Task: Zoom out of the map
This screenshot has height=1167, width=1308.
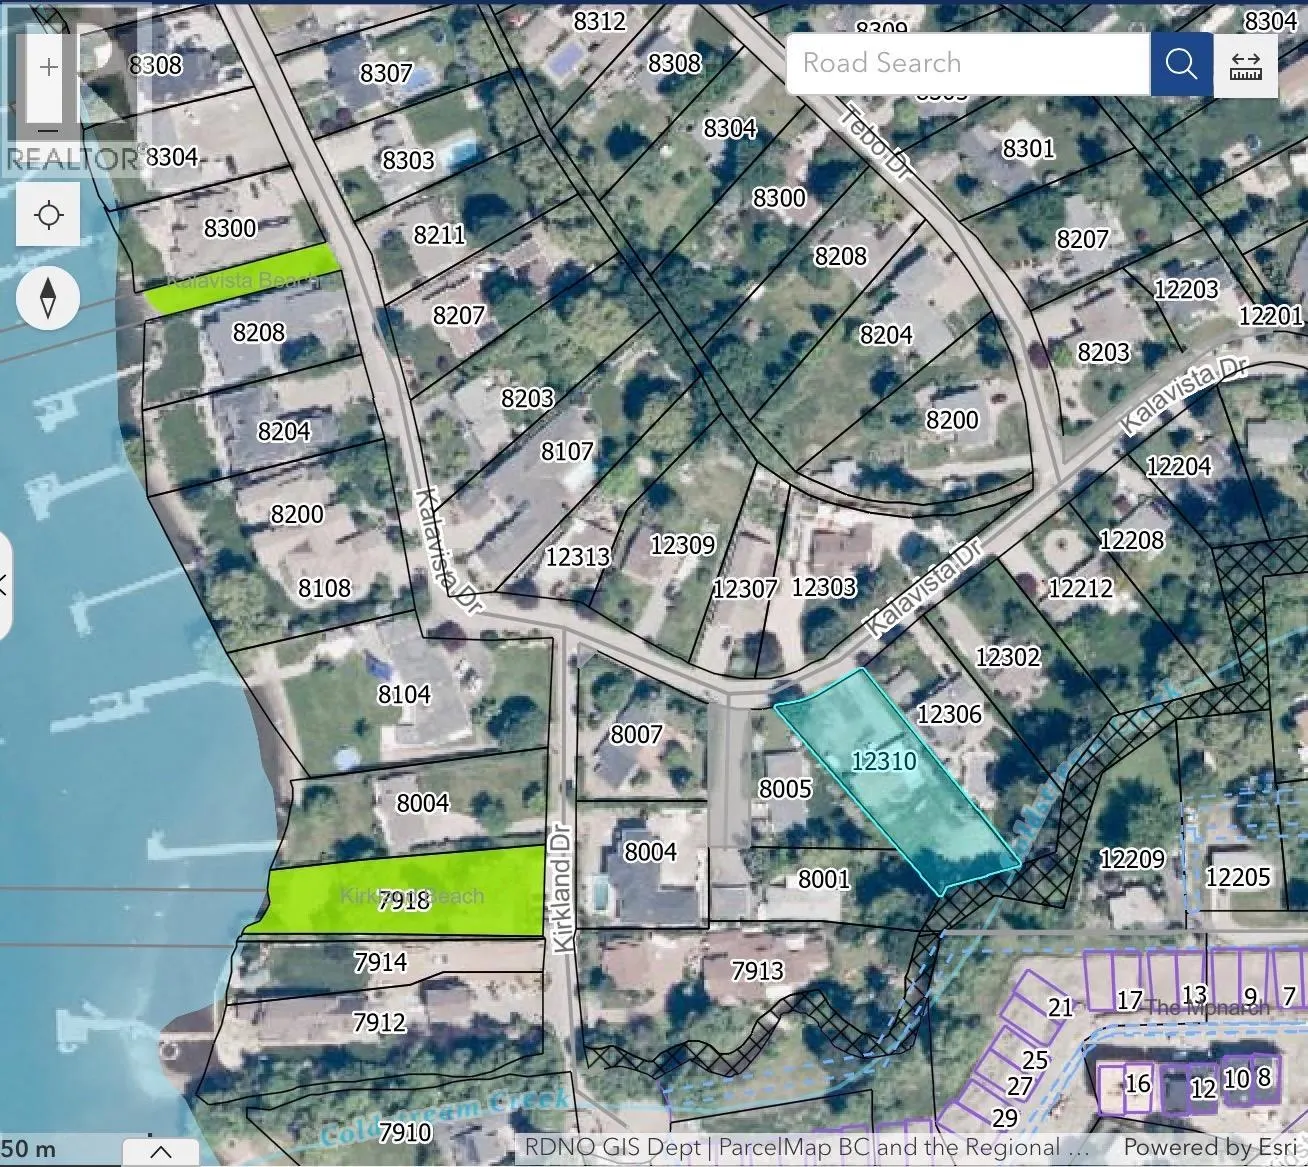Action: 48,129
